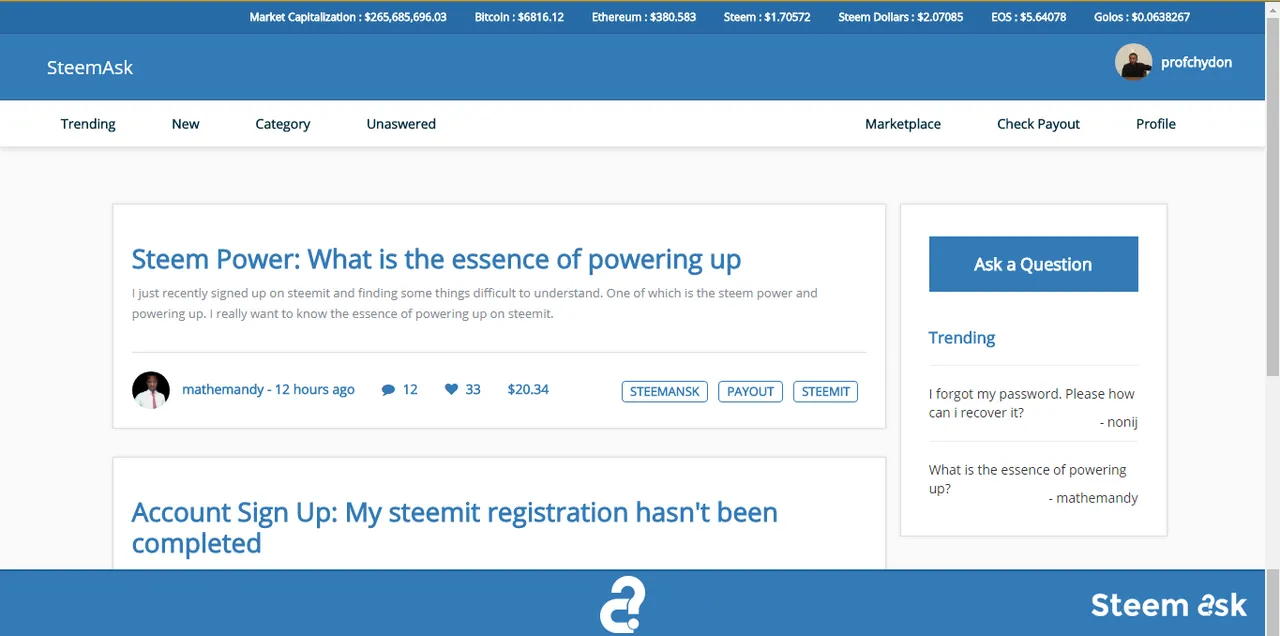The image size is (1280, 636).
Task: Click the Bitcoin price ticker
Action: [519, 17]
